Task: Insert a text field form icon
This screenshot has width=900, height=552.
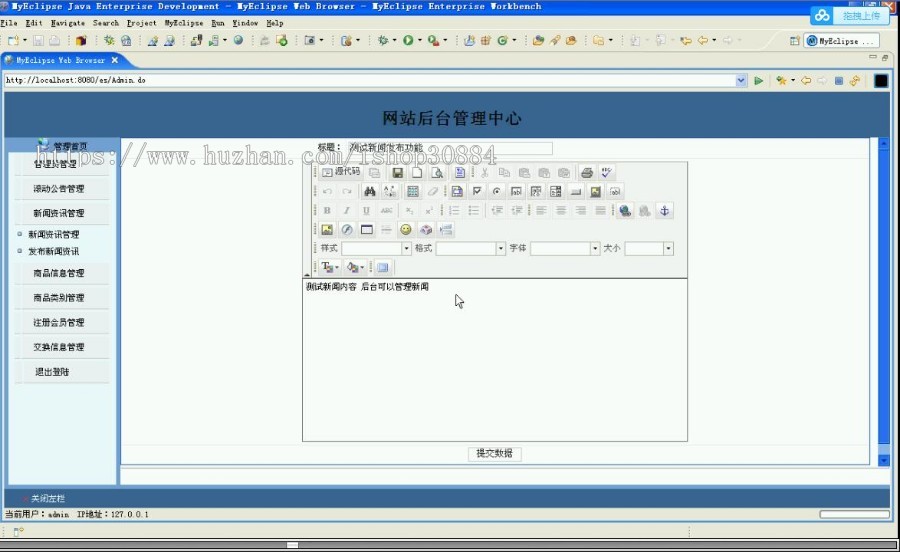Action: (516, 191)
